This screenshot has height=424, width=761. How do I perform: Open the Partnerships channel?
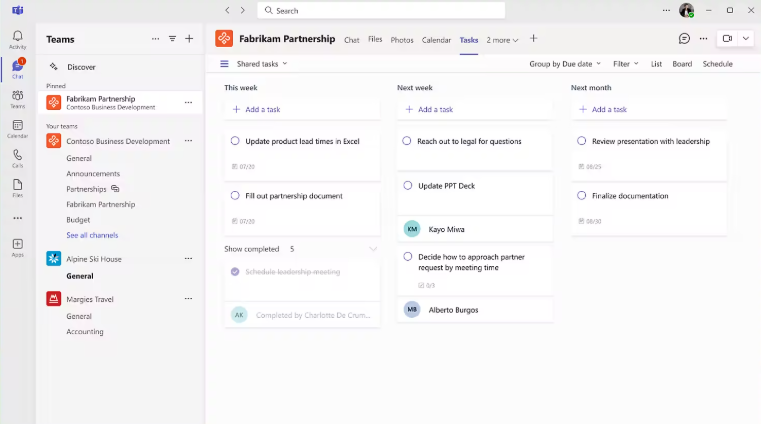(86, 189)
